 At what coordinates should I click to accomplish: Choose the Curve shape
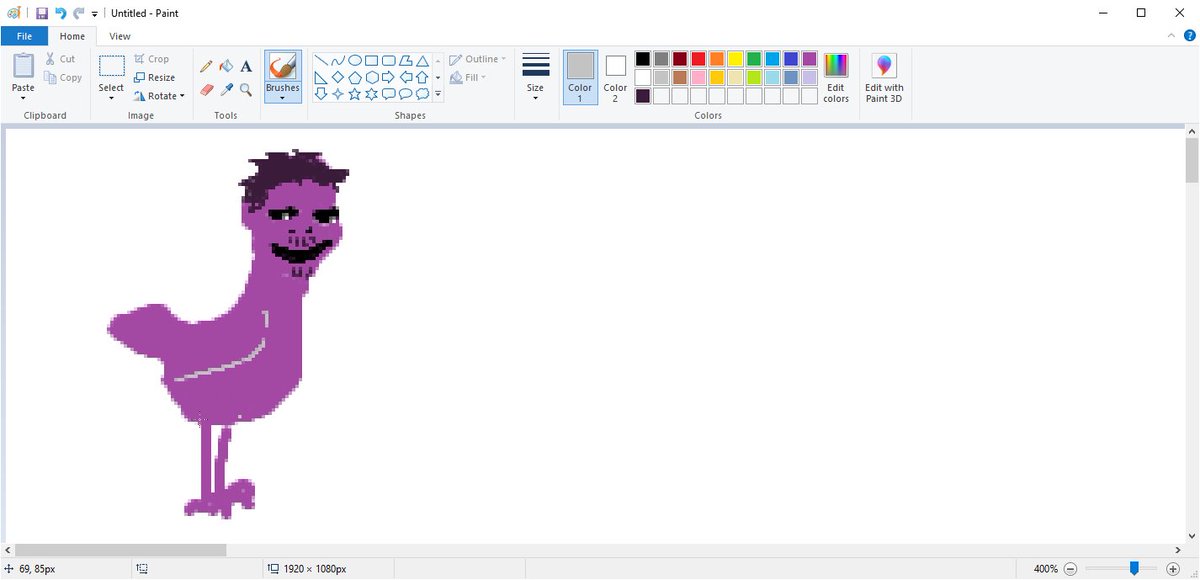click(338, 60)
